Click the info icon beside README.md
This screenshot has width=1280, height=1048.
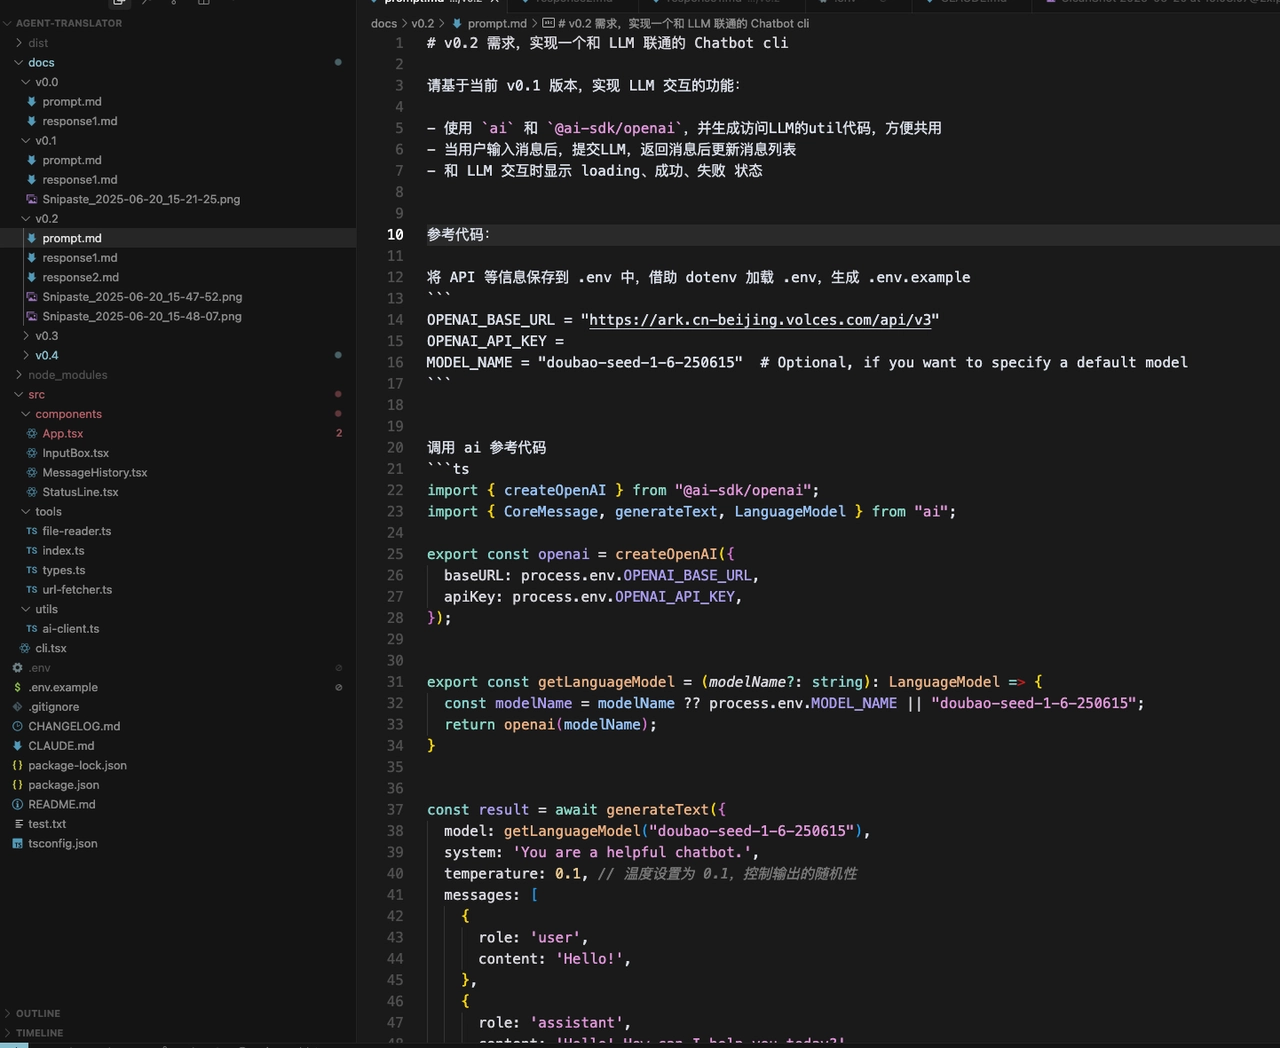point(17,804)
